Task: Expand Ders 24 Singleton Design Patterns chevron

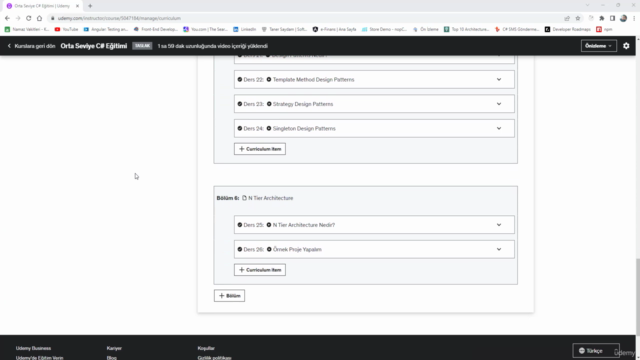Action: (499, 129)
